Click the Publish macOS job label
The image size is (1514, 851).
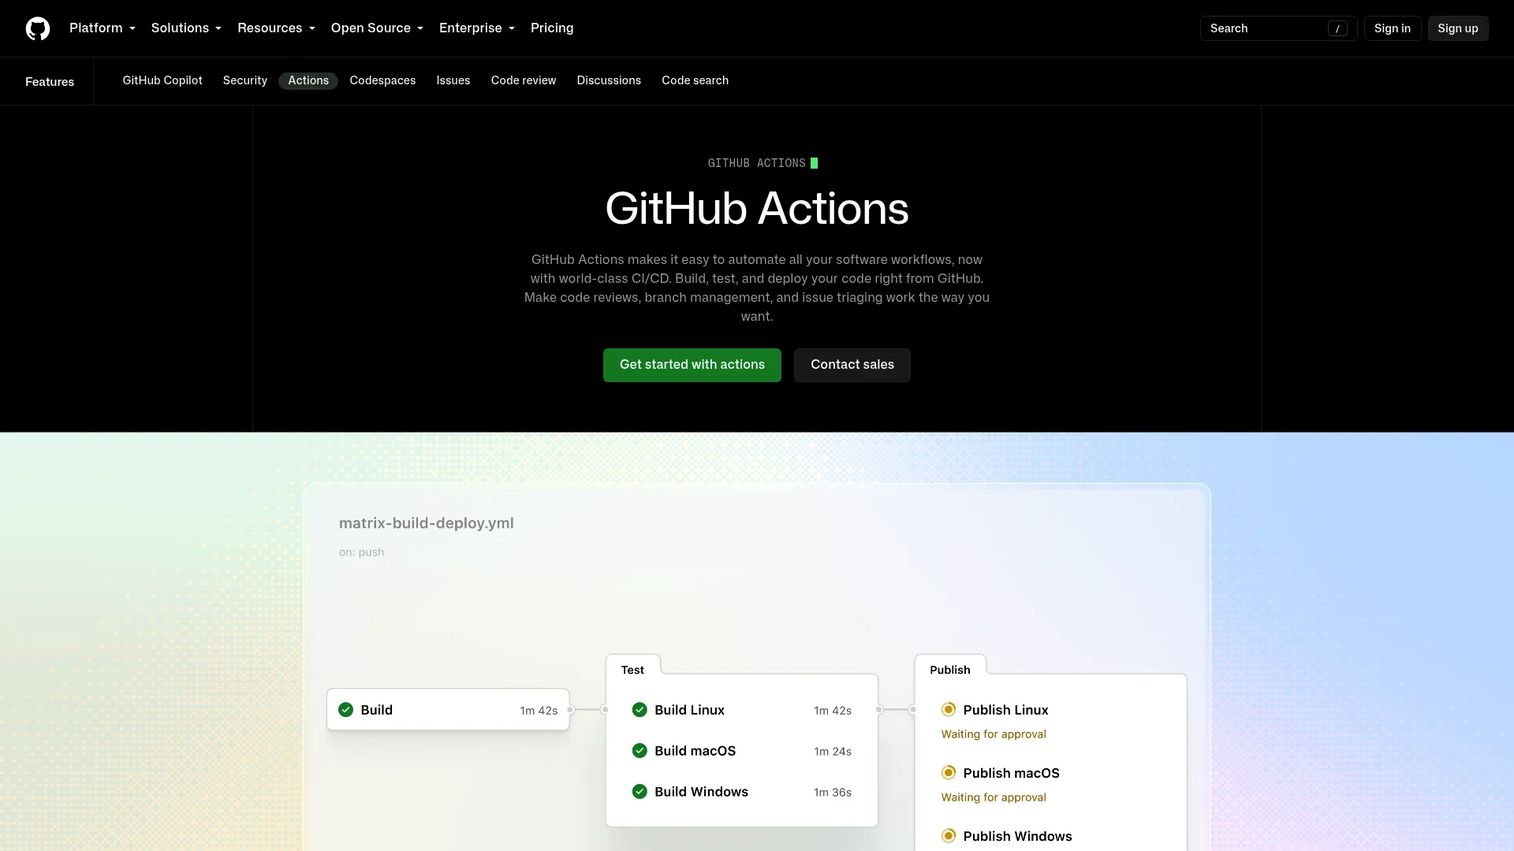(1011, 773)
